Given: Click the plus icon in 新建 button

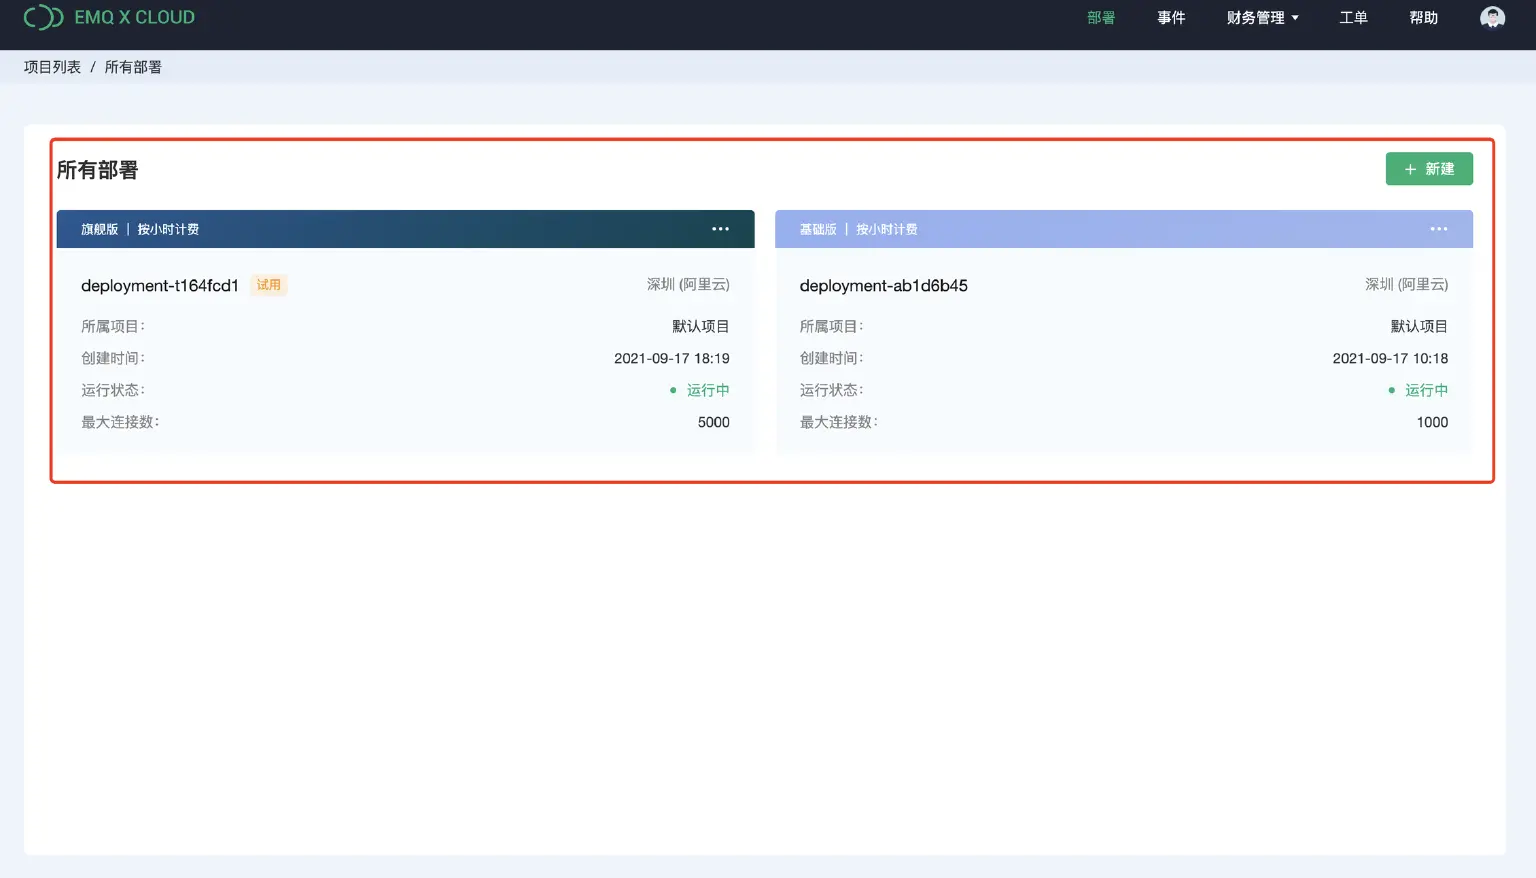Looking at the screenshot, I should (x=1410, y=170).
